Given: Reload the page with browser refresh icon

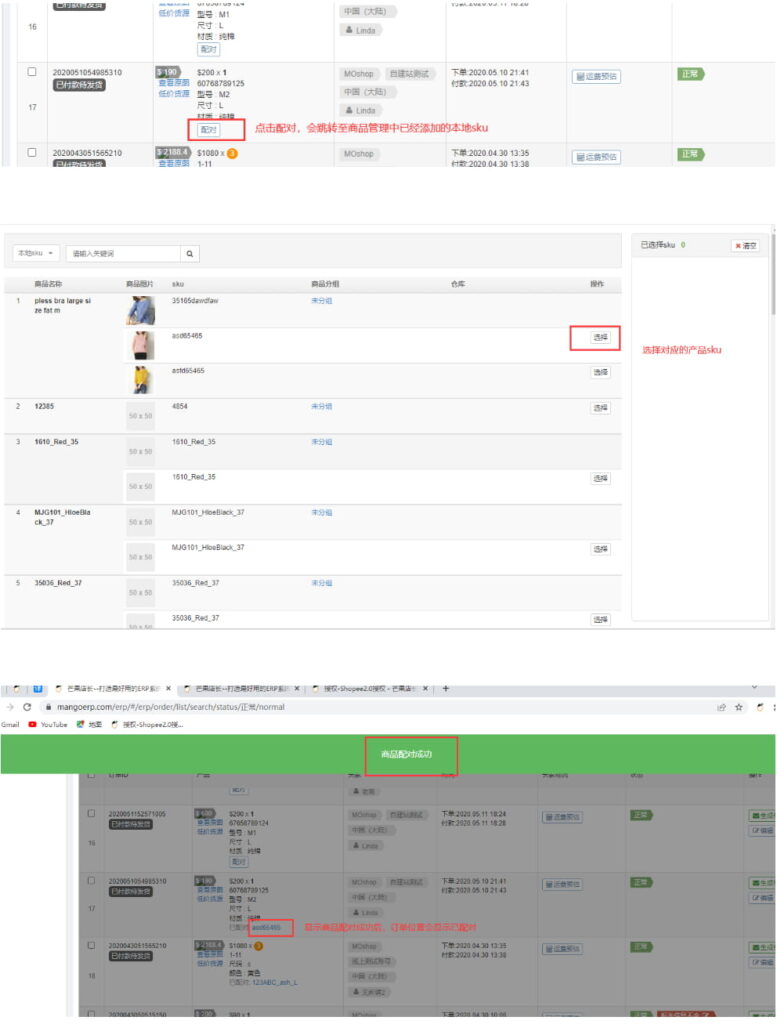Looking at the screenshot, I should coord(28,707).
